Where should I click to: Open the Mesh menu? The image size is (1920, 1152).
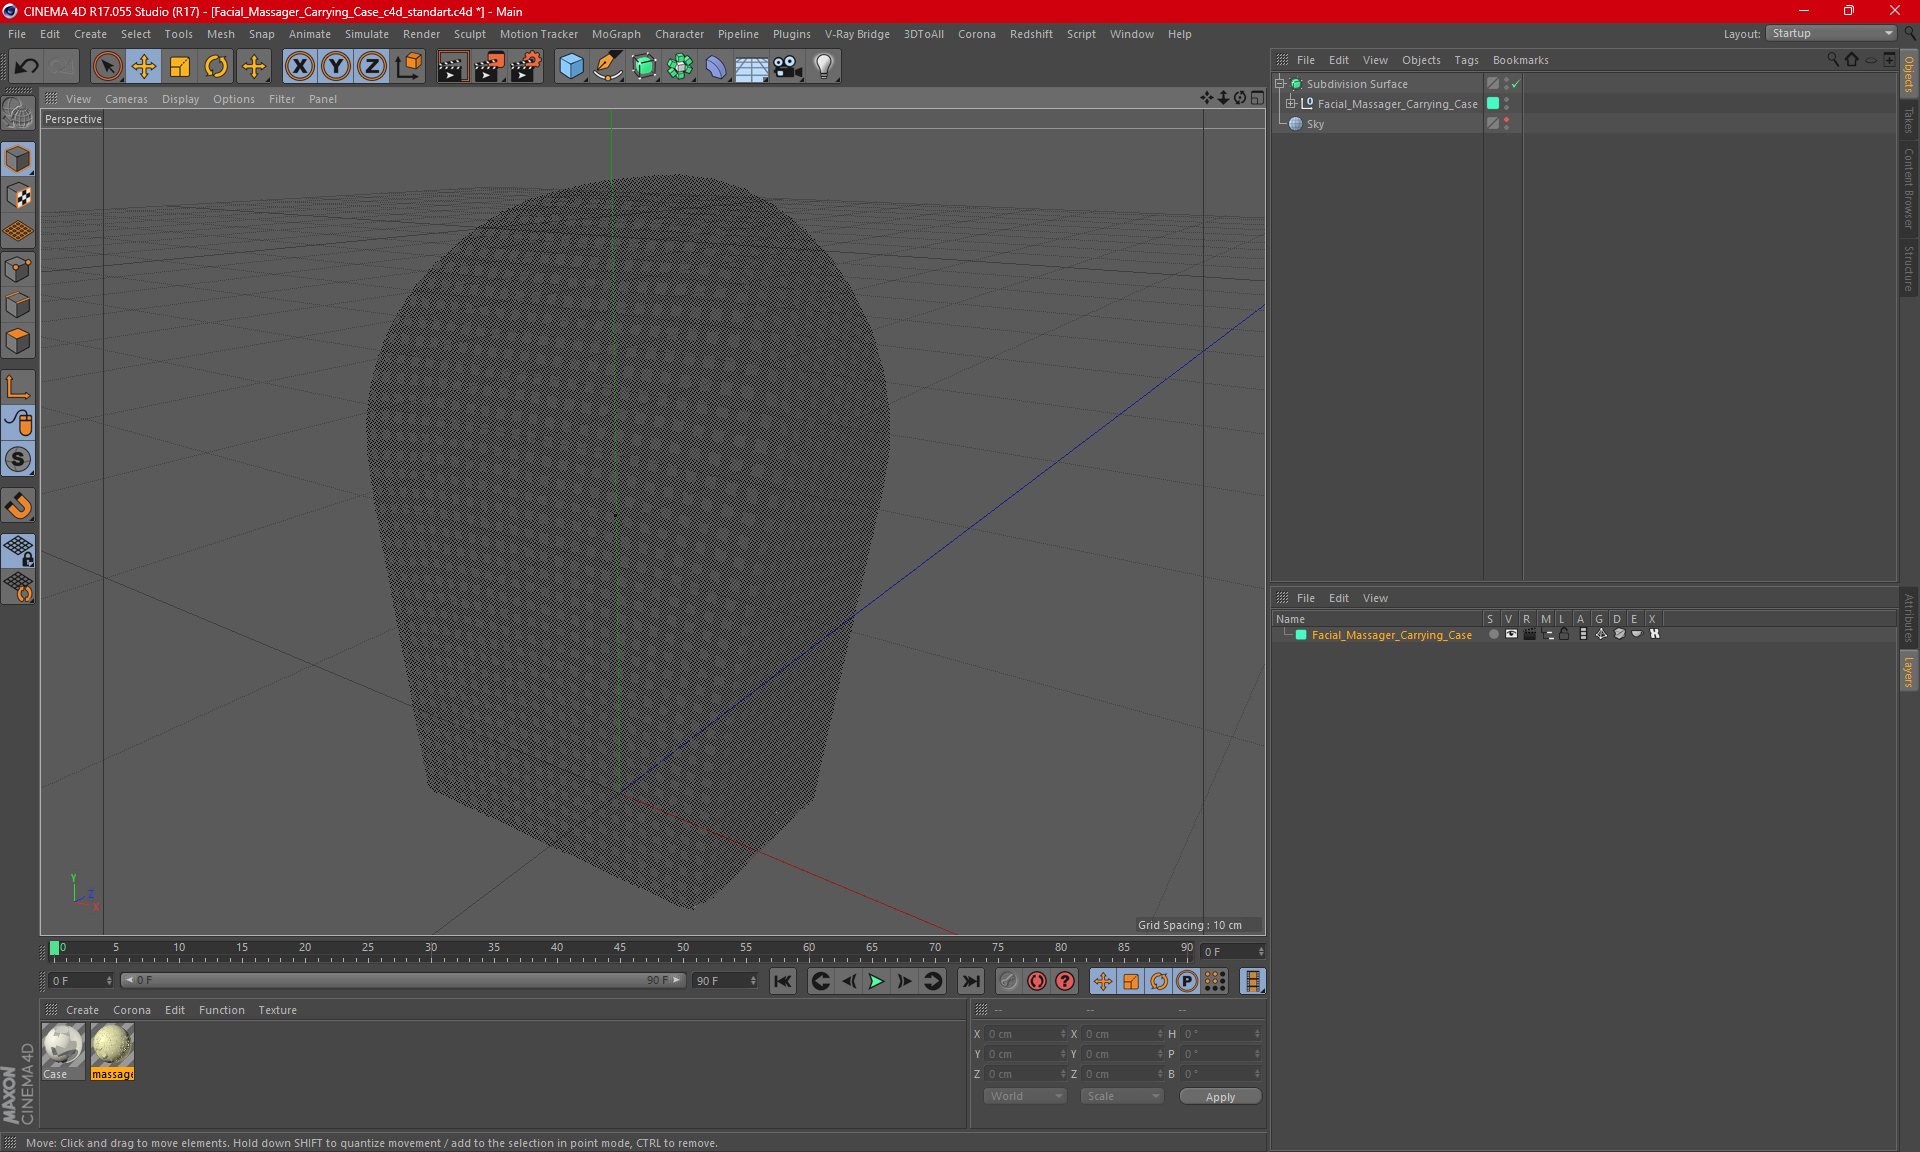pos(220,34)
